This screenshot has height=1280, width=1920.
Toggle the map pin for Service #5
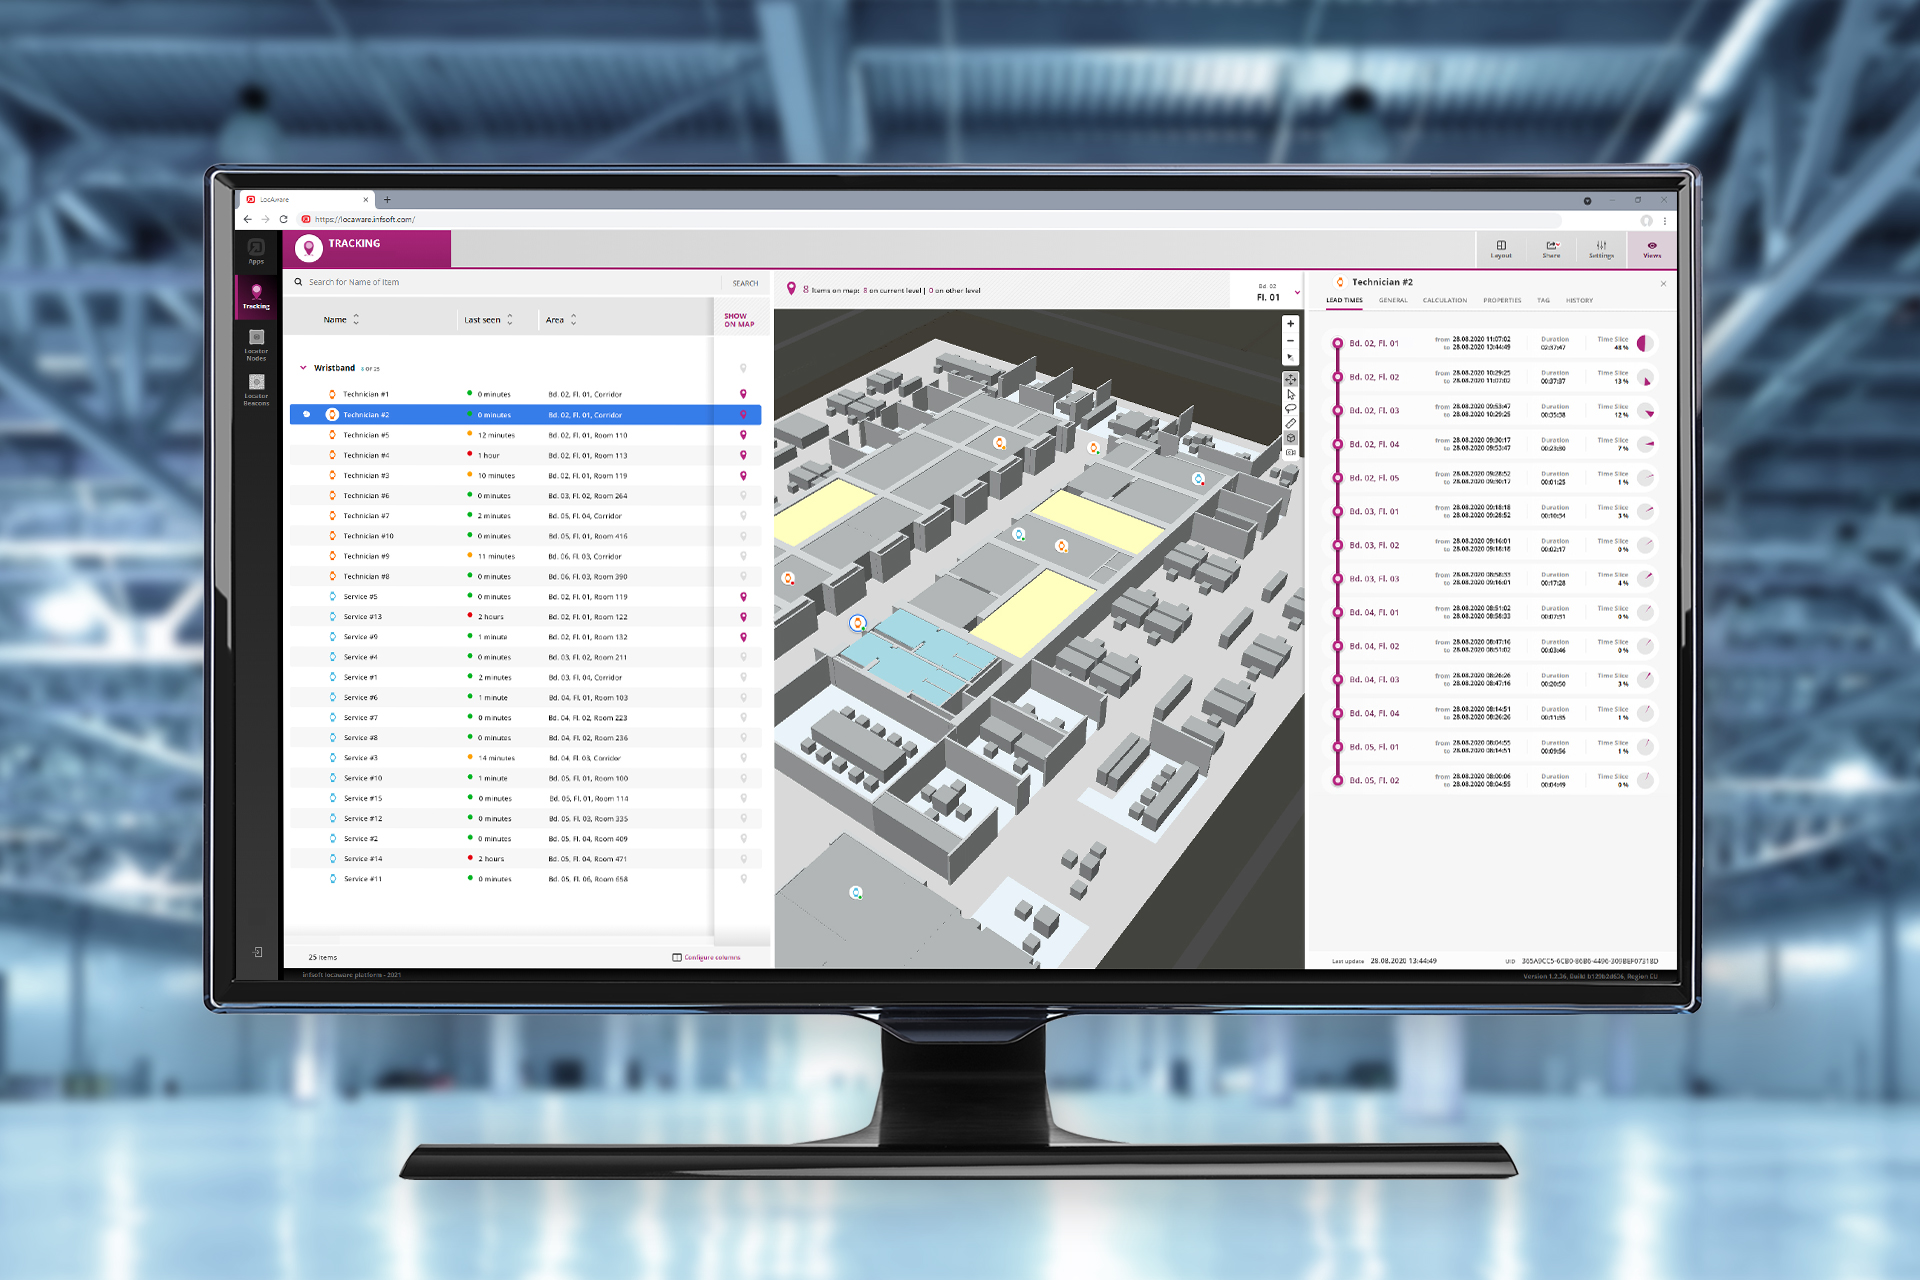(742, 596)
